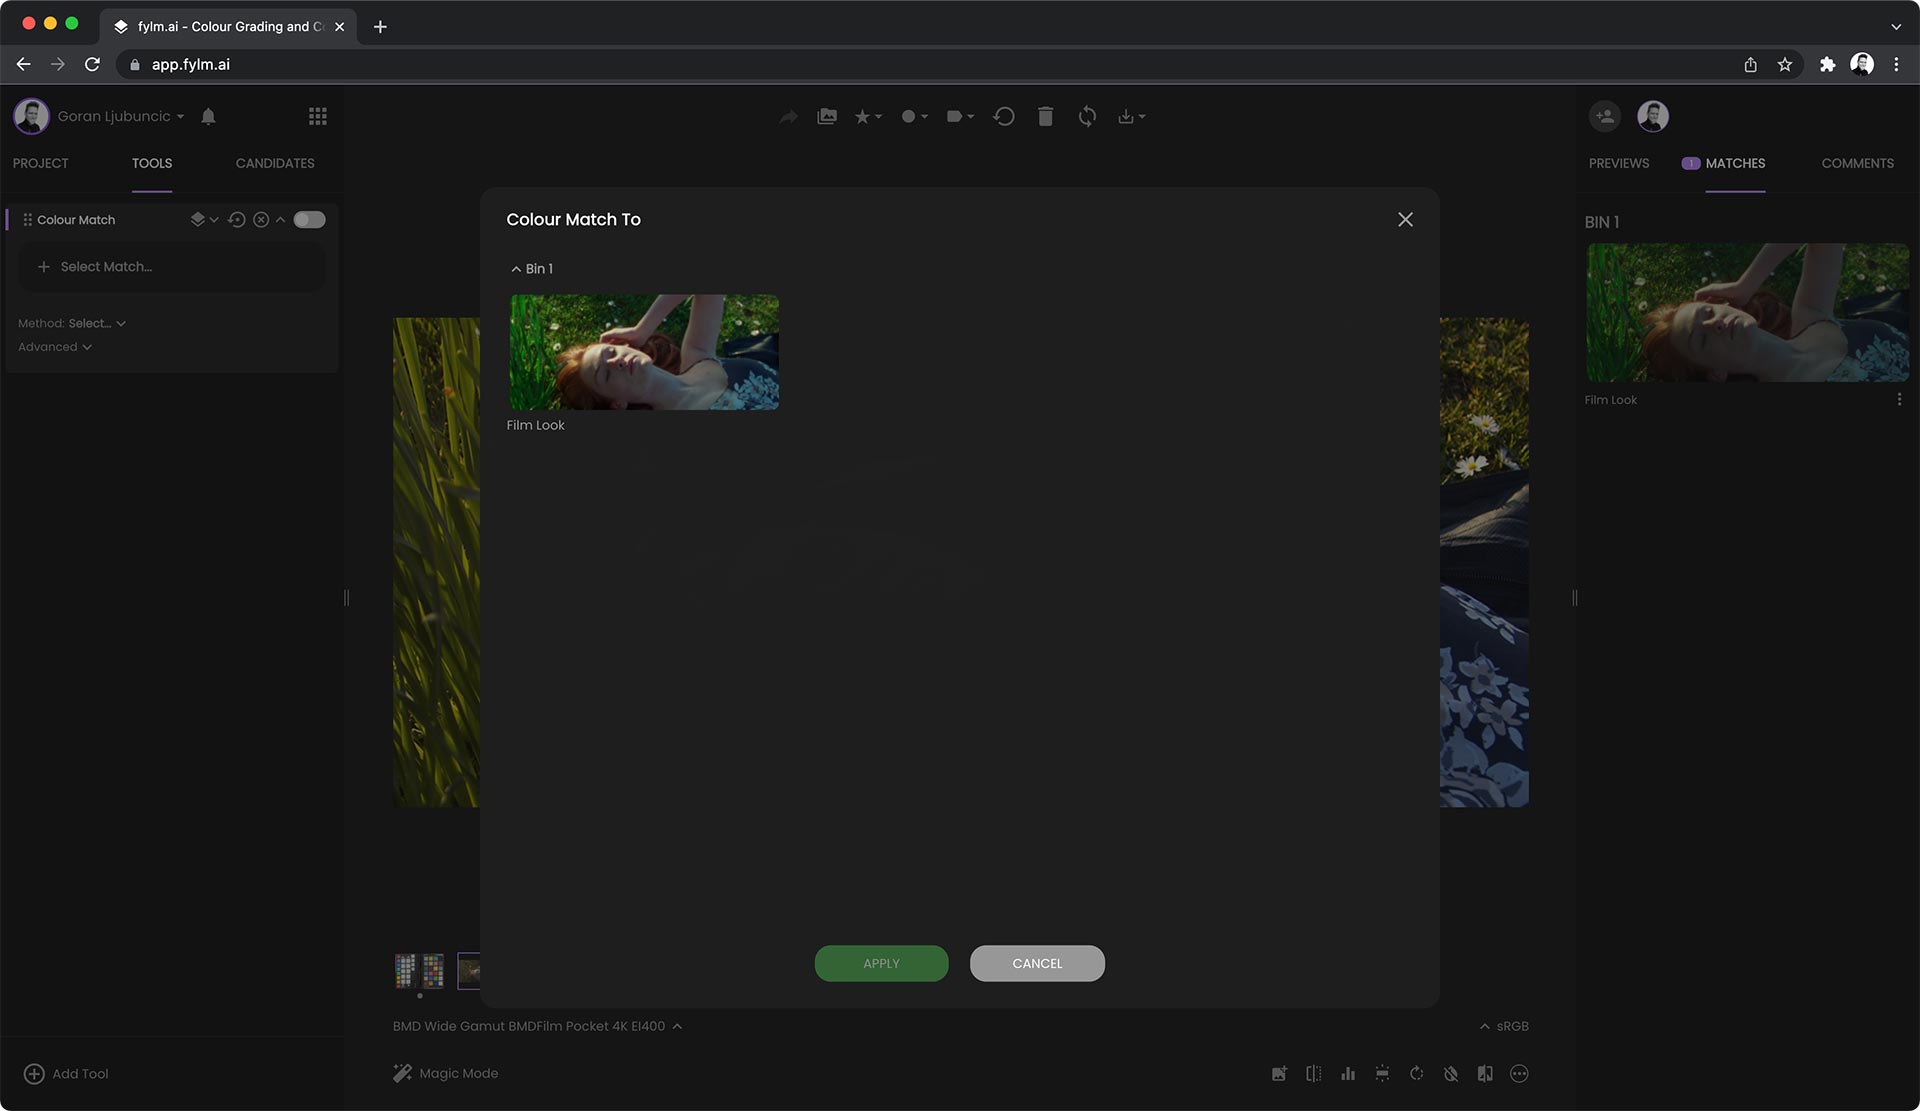Click the reset history icon in the toolbar
Viewport: 1920px width, 1111px height.
(1004, 116)
